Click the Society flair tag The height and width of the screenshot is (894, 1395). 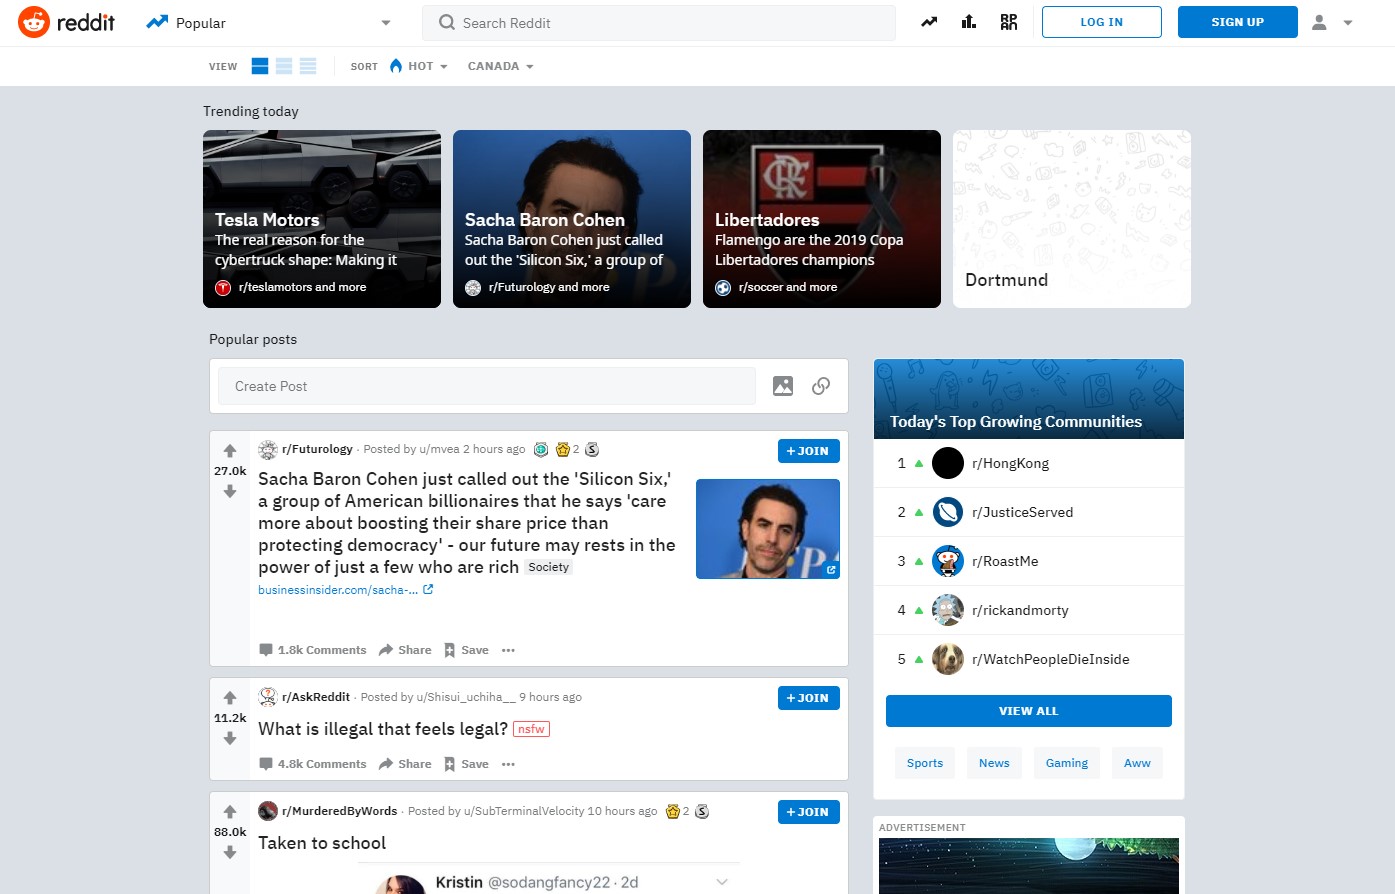[549, 567]
